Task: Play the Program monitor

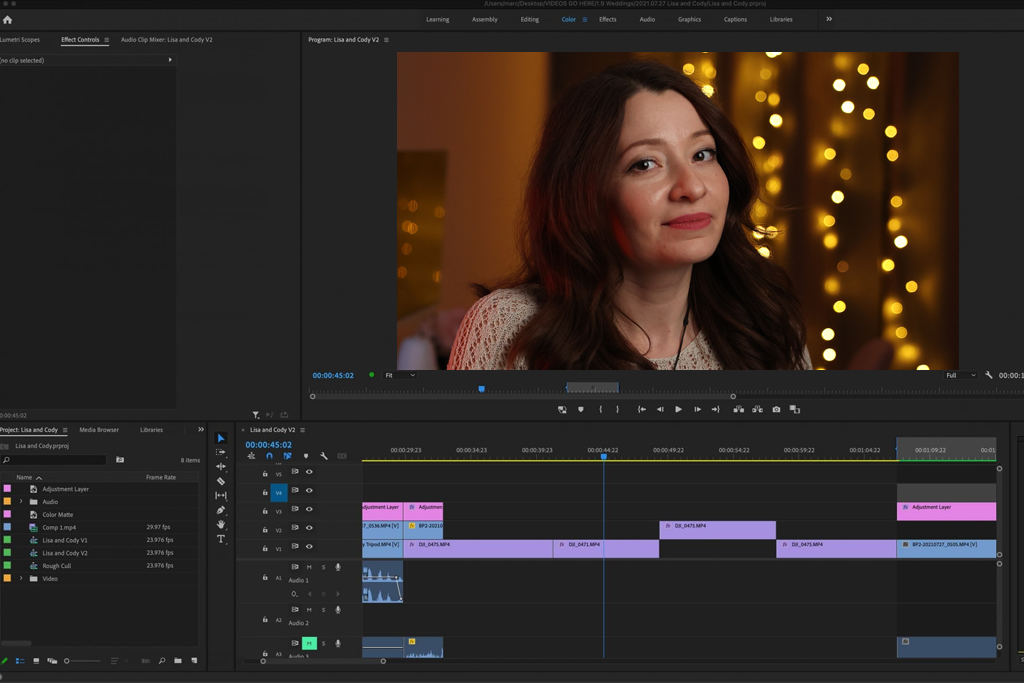Action: (x=679, y=409)
